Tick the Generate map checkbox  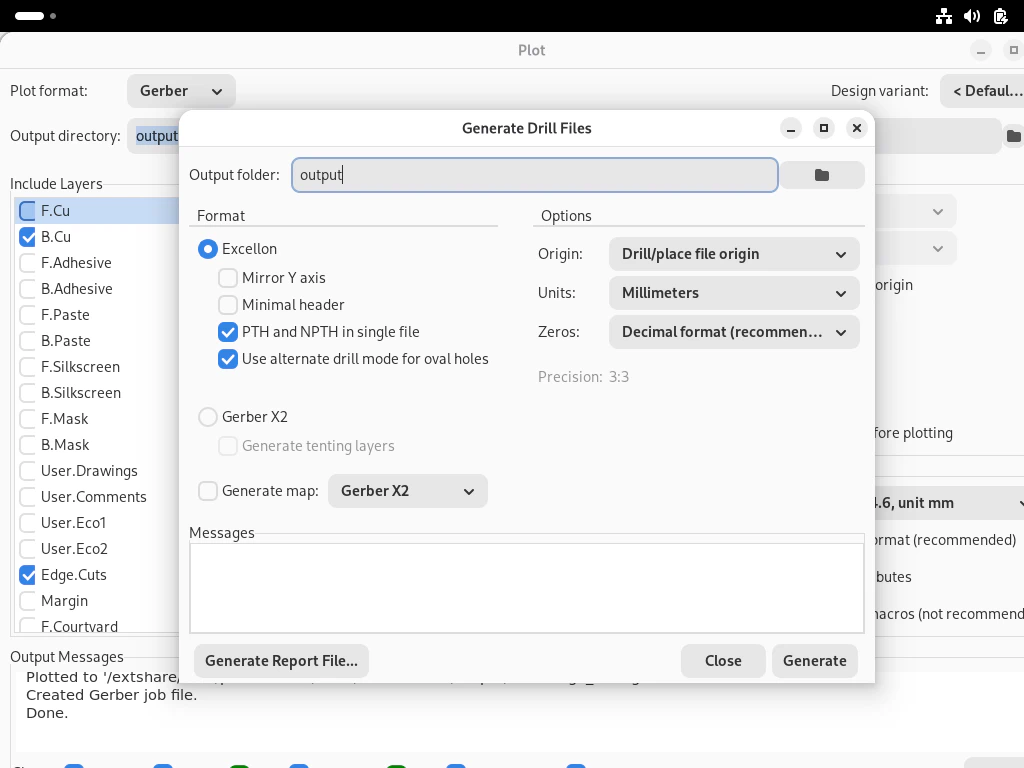[x=208, y=490]
